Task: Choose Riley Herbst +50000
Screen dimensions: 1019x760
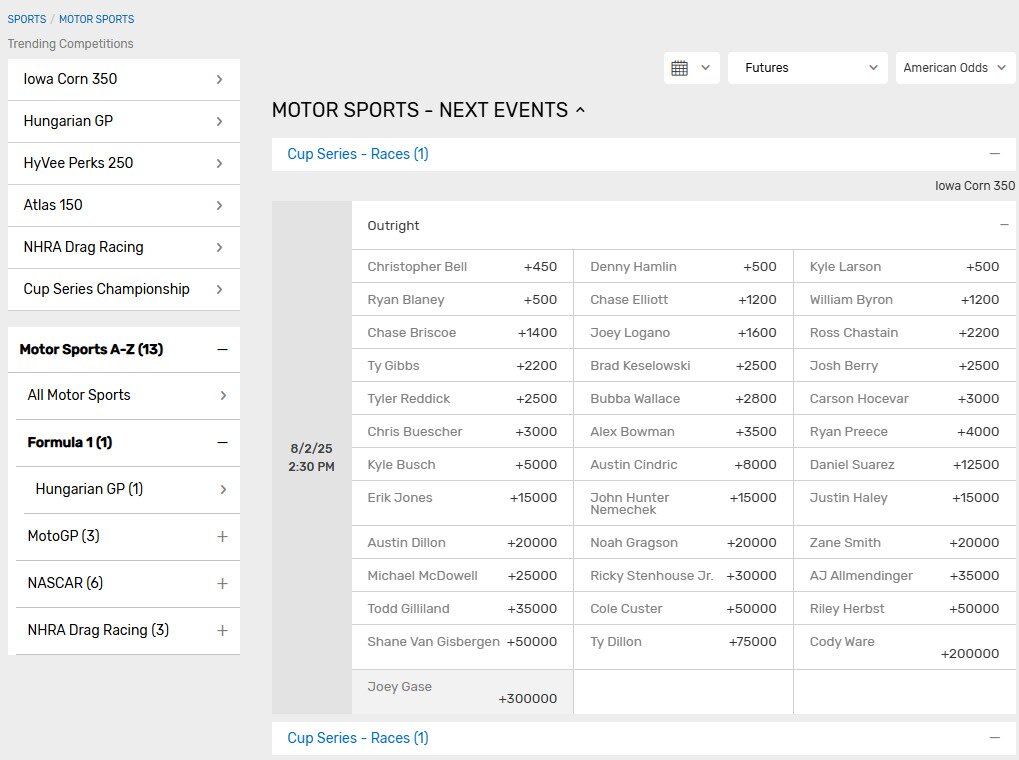Action: (905, 609)
